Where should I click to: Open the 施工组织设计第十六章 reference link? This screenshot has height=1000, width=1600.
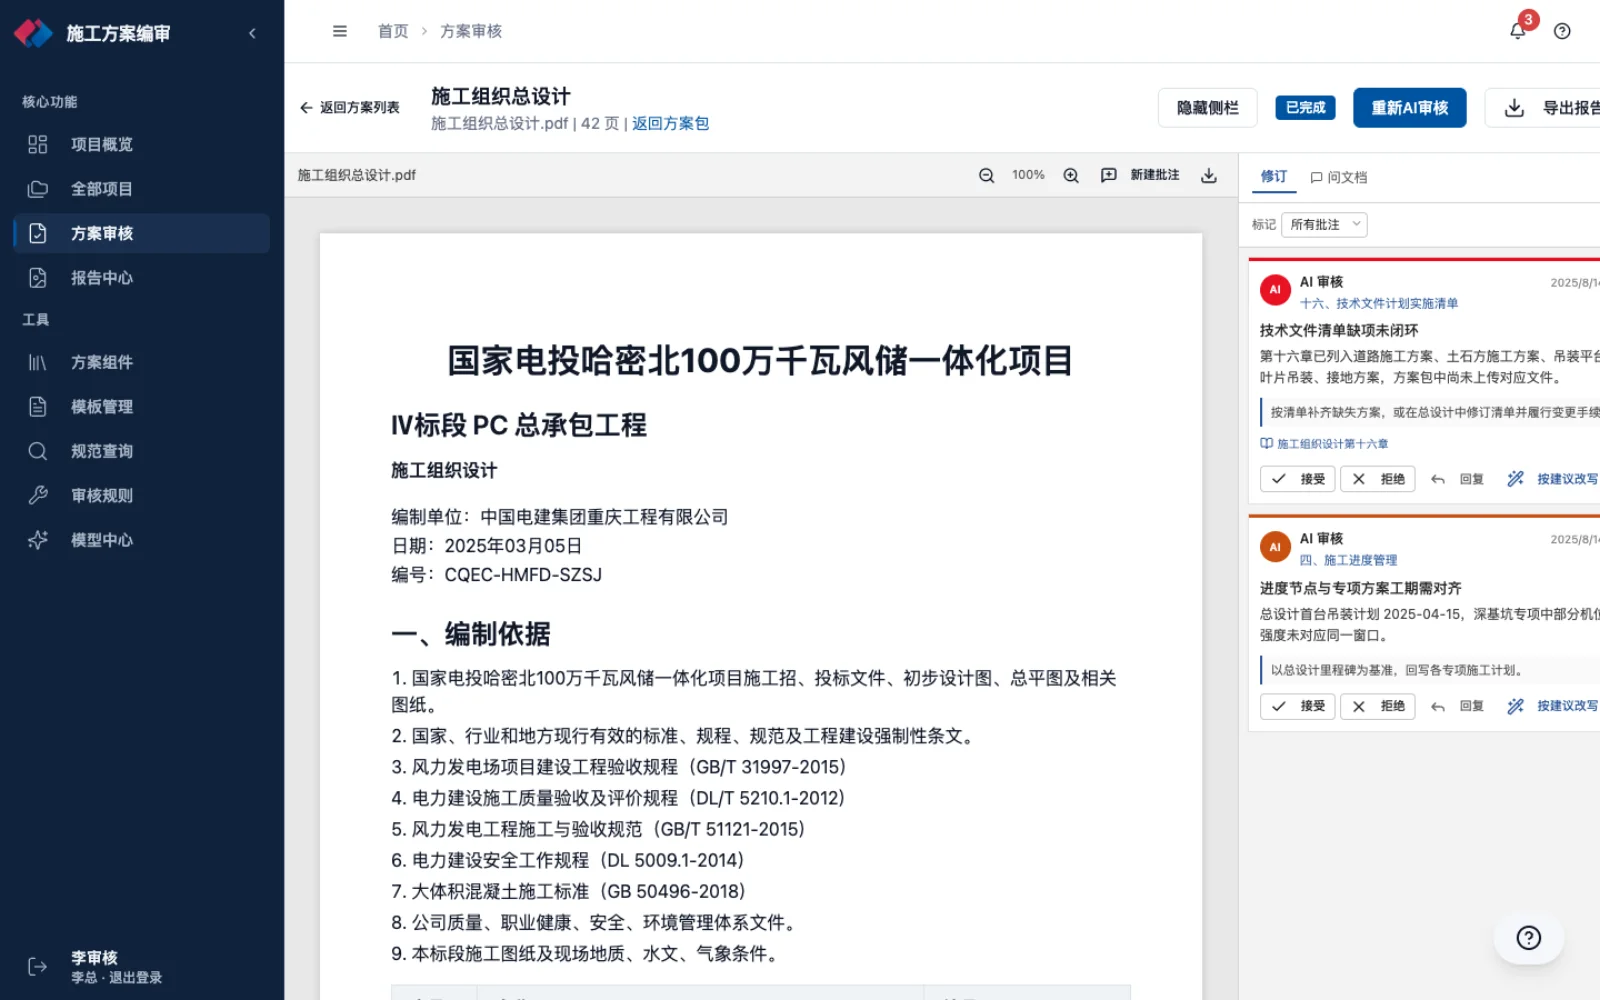pos(1324,444)
